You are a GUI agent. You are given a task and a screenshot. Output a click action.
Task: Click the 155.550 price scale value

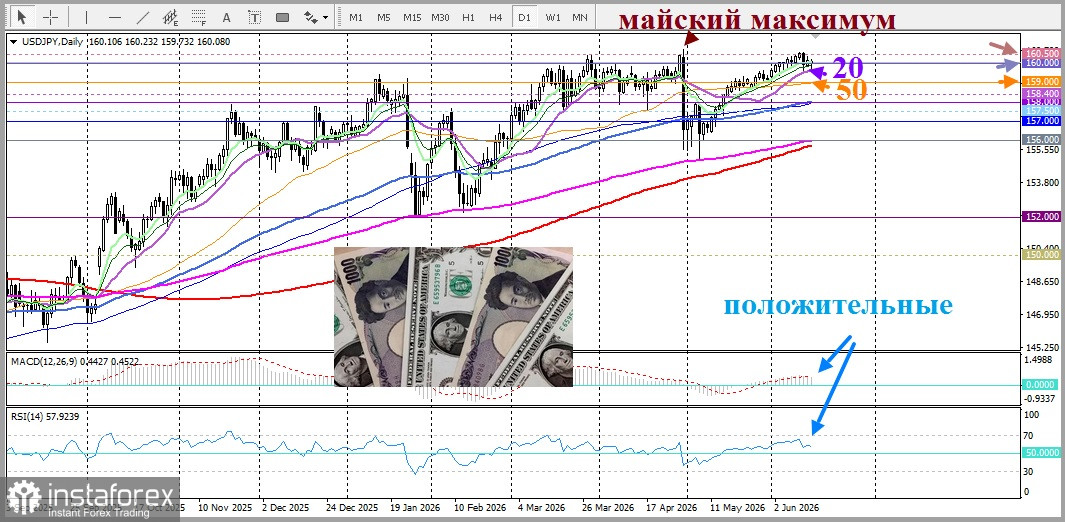tap(1042, 149)
